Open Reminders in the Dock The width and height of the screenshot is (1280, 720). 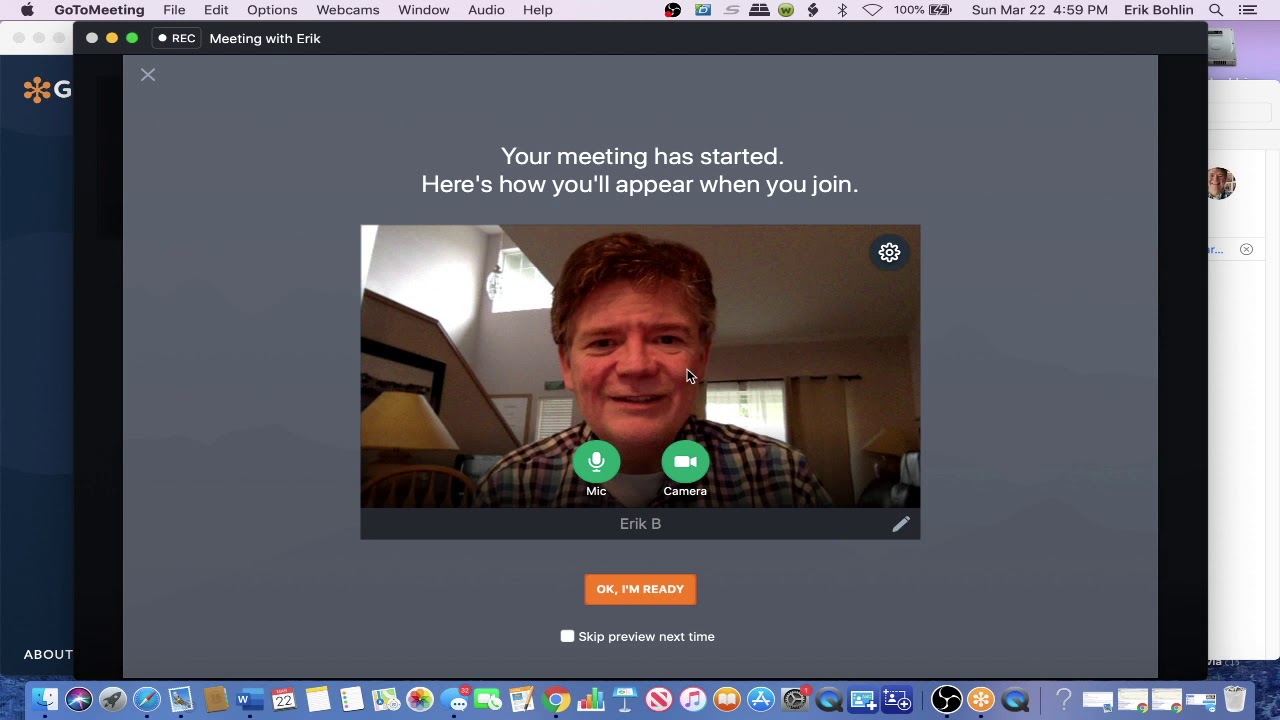coord(351,700)
